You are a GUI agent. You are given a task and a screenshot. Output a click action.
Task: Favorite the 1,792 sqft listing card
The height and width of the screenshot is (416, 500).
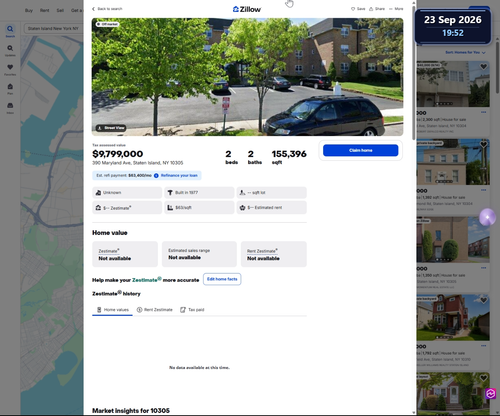point(483,300)
